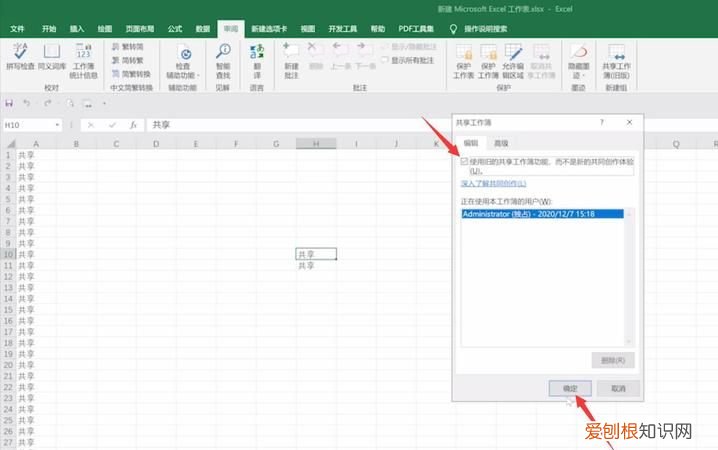Toggle 使用旧的共享工作簿功能 checkbox
718x450 pixels.
coord(464,161)
